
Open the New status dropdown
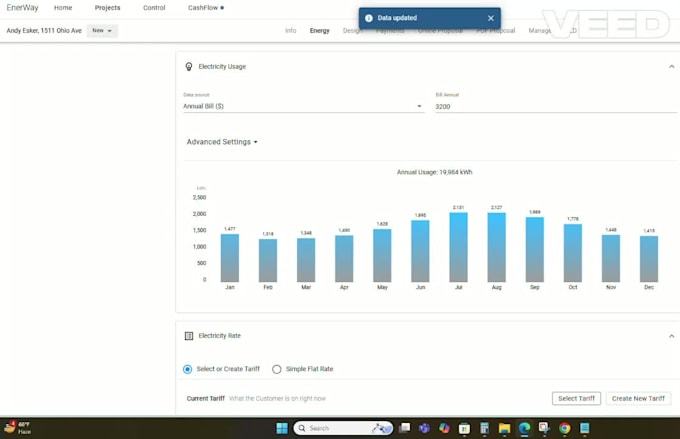click(x=102, y=31)
